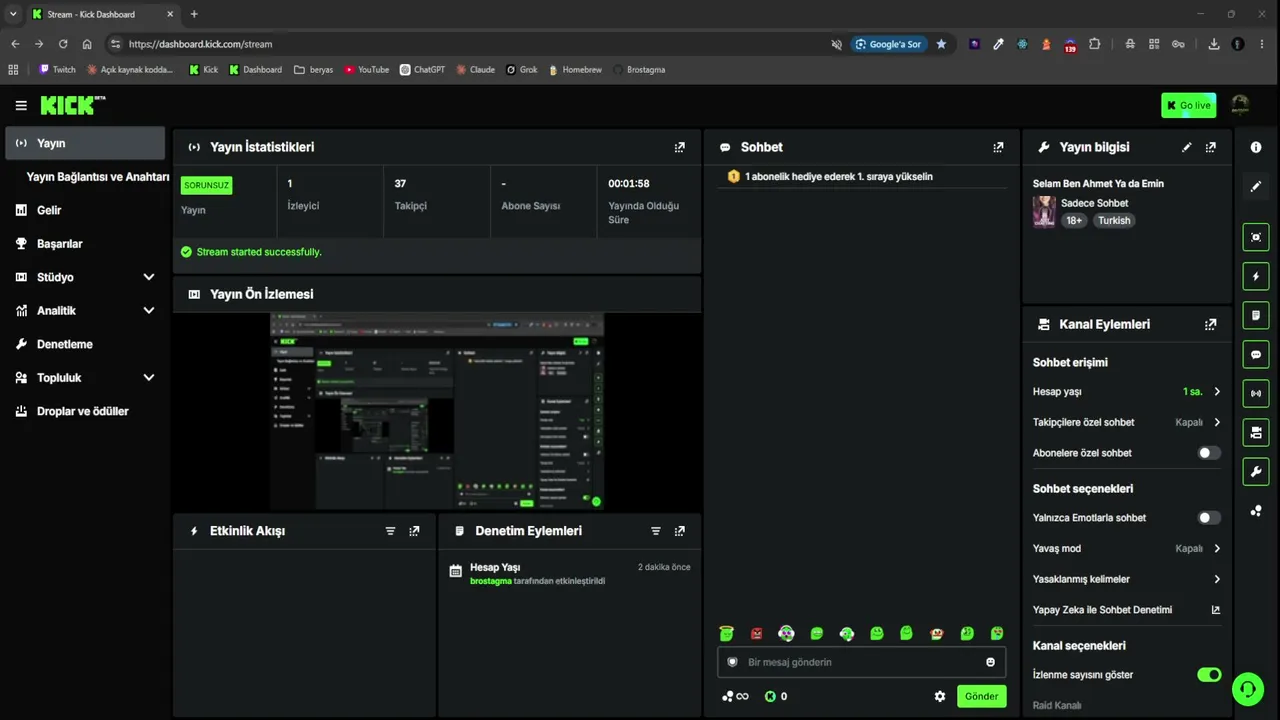1280x720 pixels.
Task: Open the Twitch bookmark
Action: pos(57,70)
